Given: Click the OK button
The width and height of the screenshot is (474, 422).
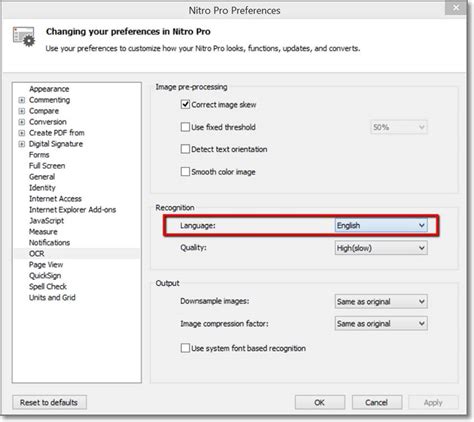Looking at the screenshot, I should pos(320,402).
